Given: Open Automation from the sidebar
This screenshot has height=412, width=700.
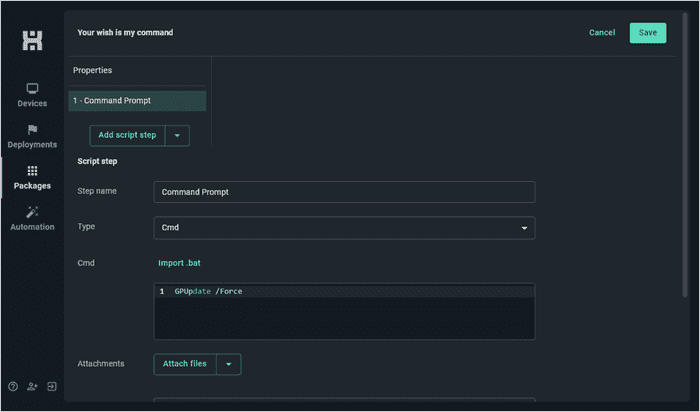Looking at the screenshot, I should (x=32, y=219).
